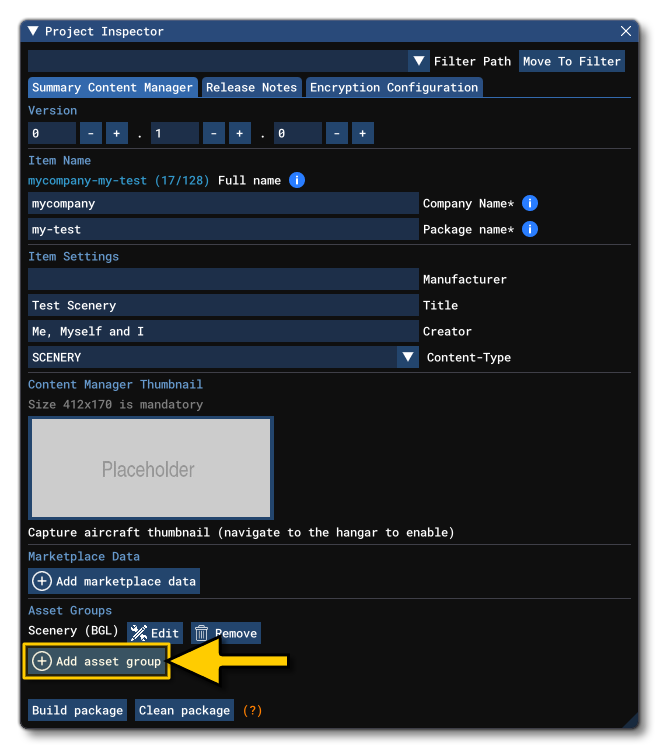The width and height of the screenshot is (659, 749).
Task: Open the Filter Path dropdown arrow
Action: coord(419,61)
